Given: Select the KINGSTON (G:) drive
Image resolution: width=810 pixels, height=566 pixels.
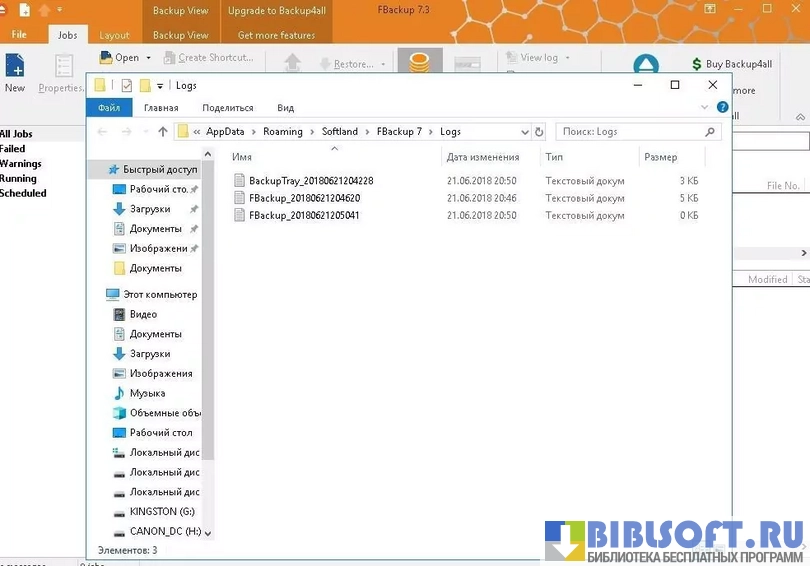Looking at the screenshot, I should tap(160, 512).
